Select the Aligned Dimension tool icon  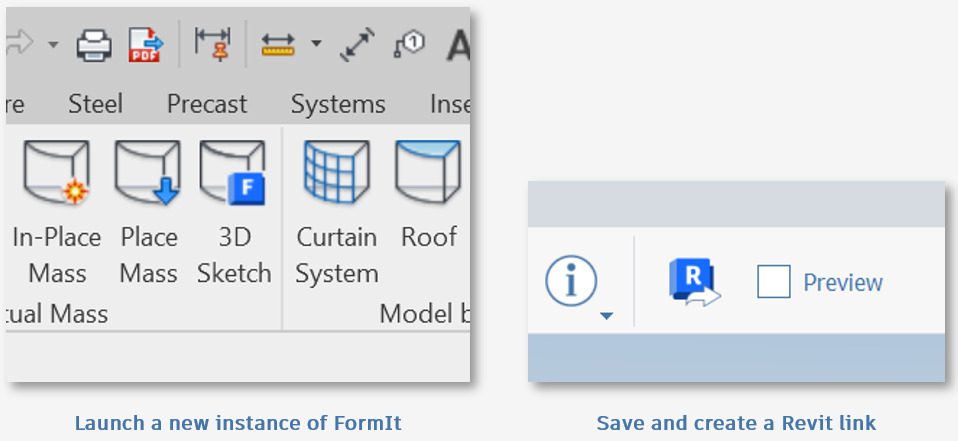[357, 46]
